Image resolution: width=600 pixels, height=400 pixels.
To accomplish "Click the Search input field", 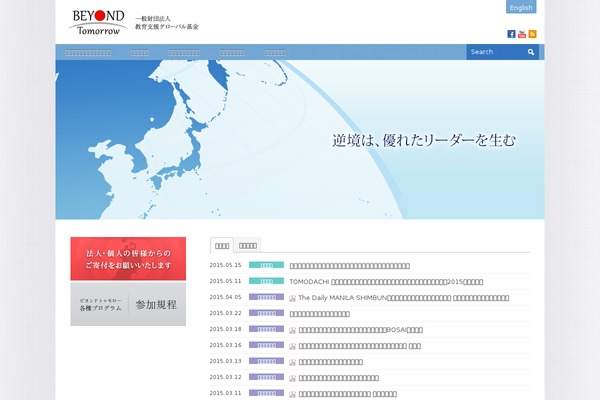I will (494, 52).
